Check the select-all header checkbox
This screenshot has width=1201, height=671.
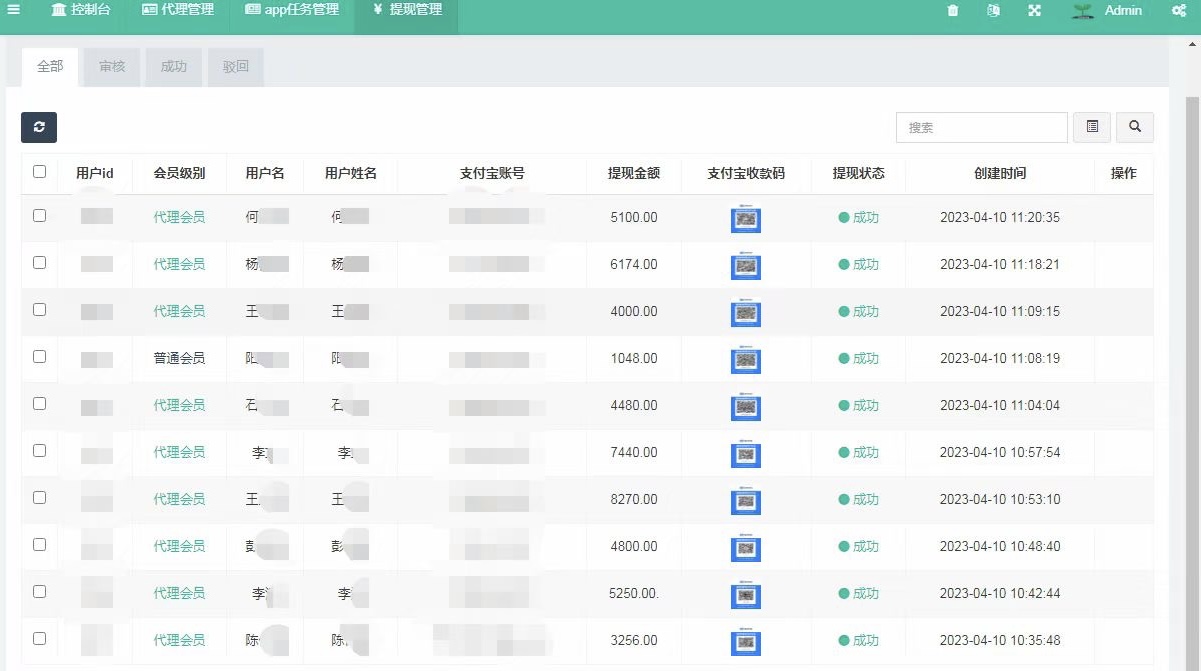pyautogui.click(x=39, y=172)
